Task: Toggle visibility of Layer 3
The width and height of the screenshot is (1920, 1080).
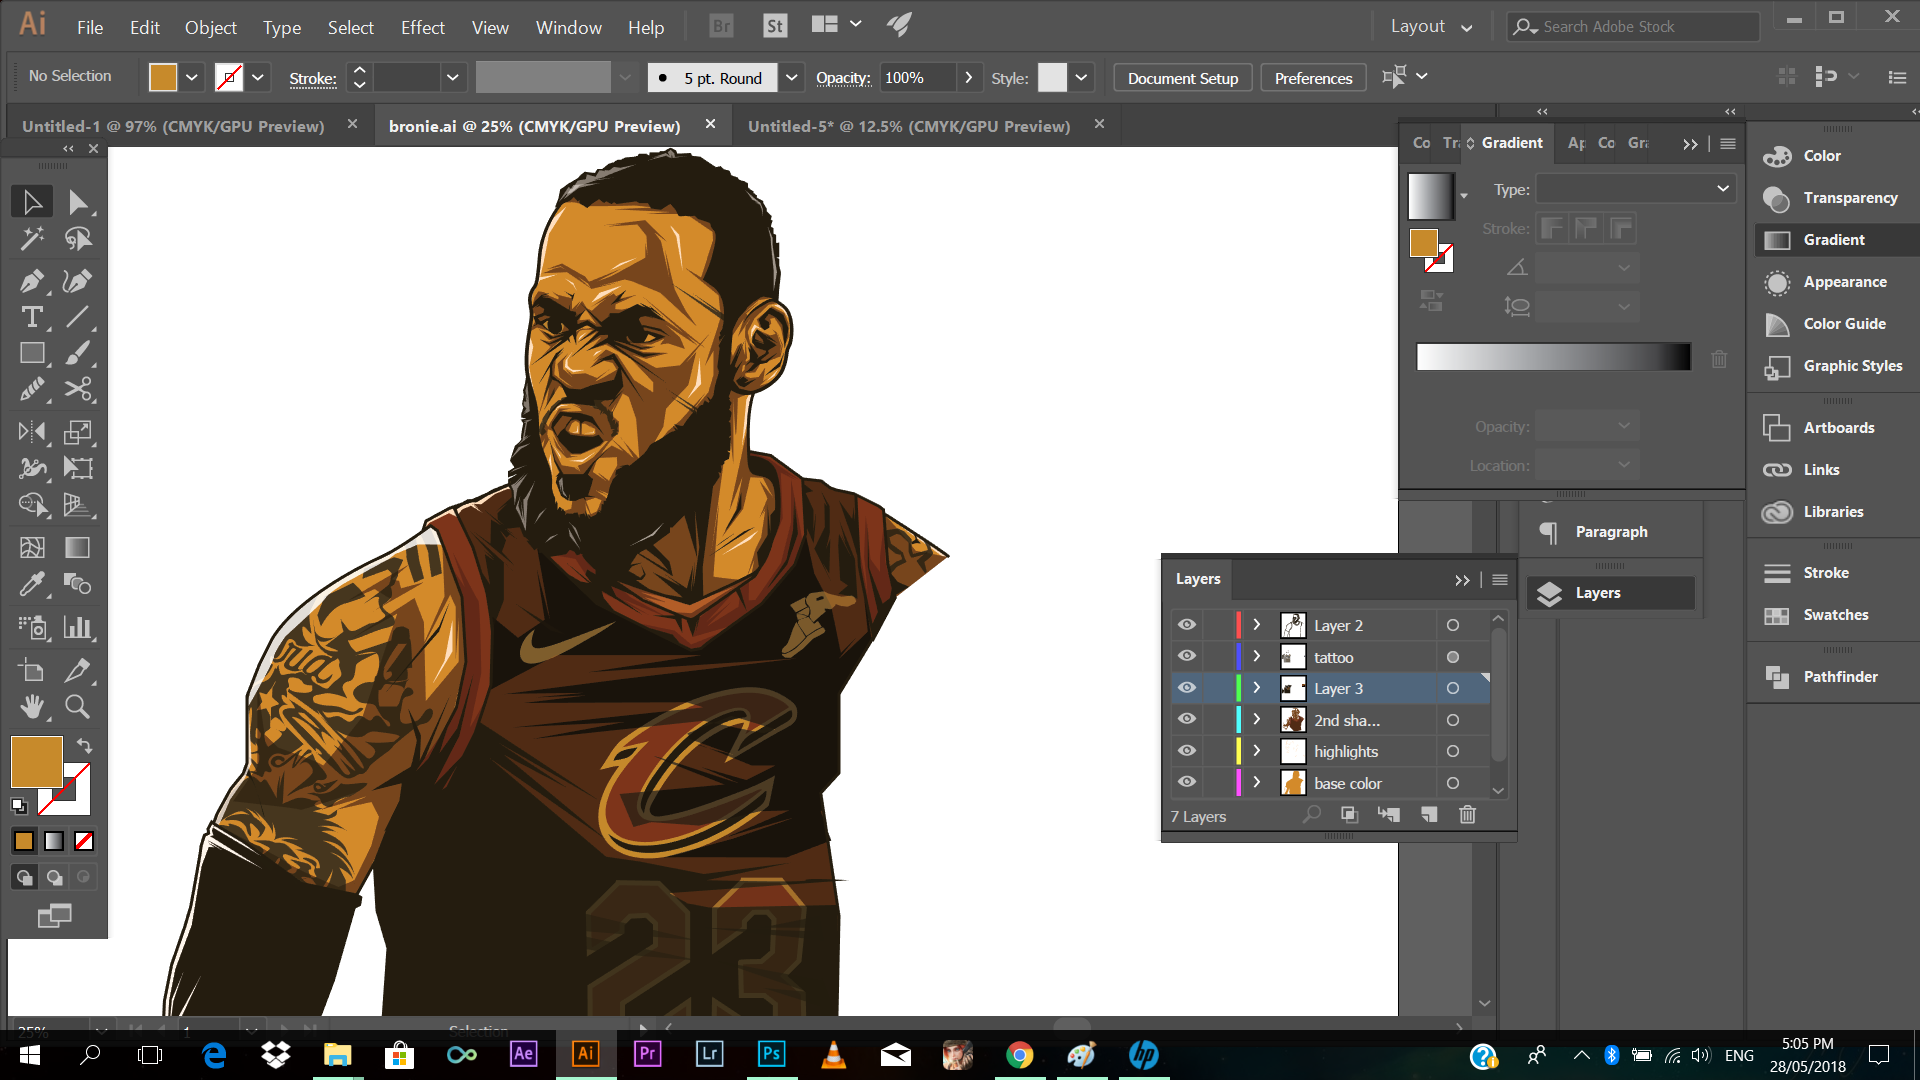Action: tap(1187, 688)
